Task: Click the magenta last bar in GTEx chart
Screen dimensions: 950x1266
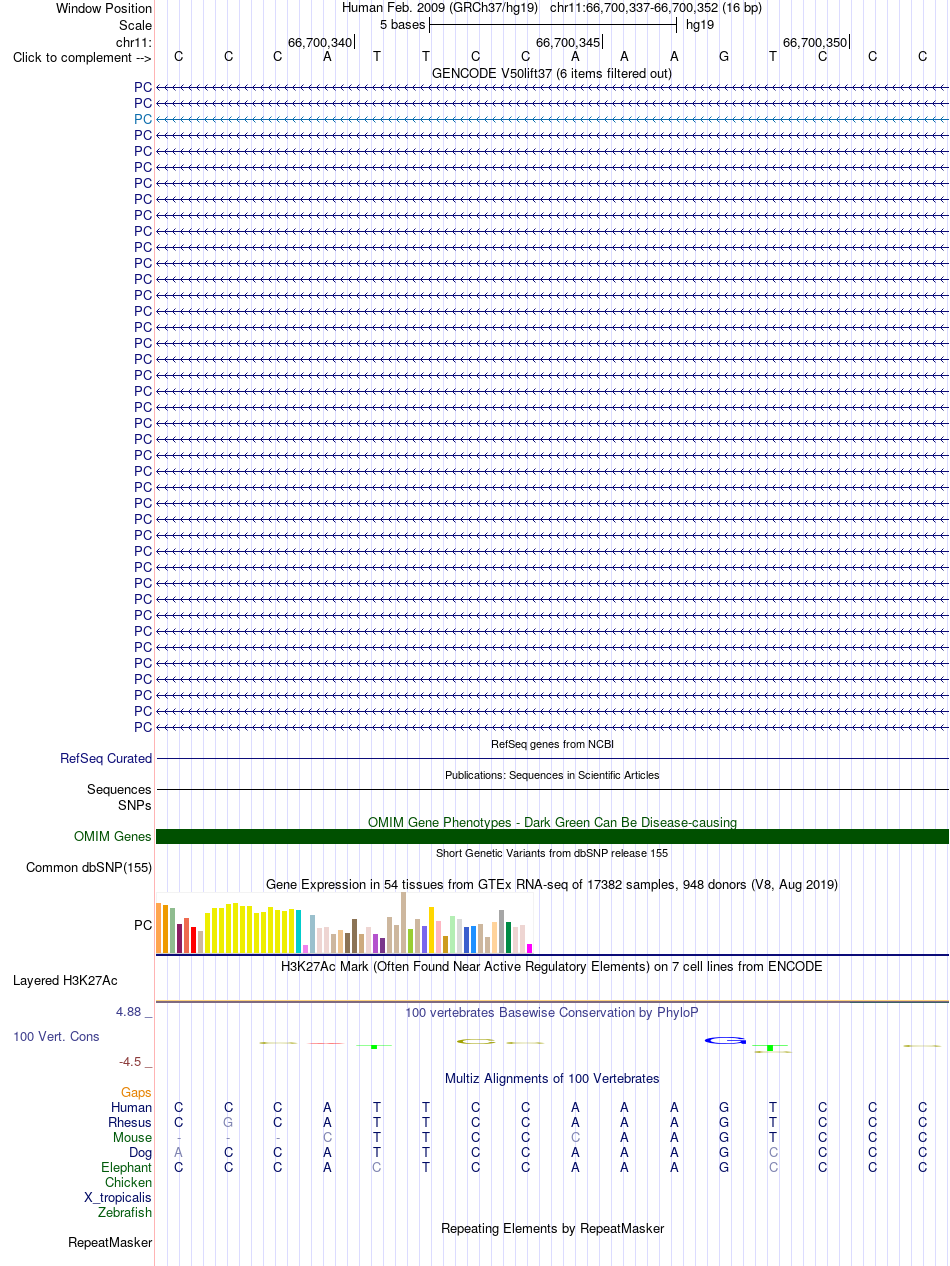Action: [x=529, y=948]
